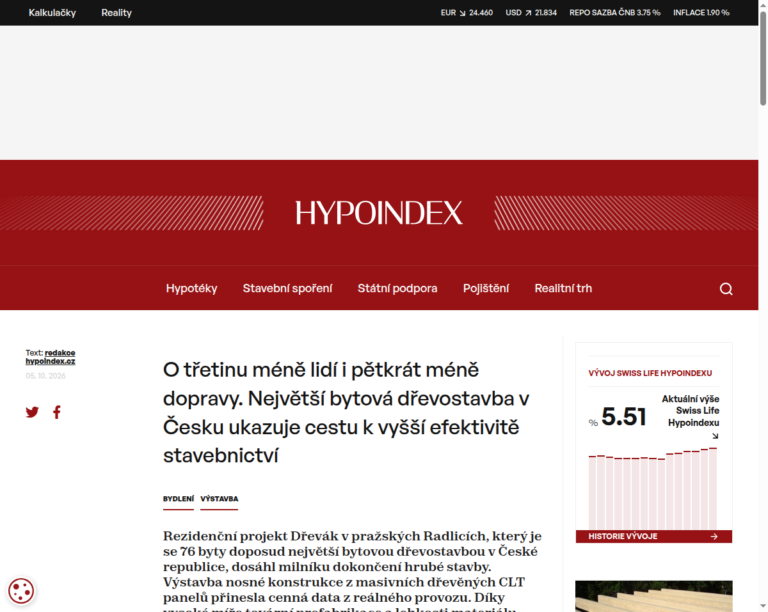768x612 pixels.
Task: Click the article date 05. 10. 2026
Action: [46, 376]
